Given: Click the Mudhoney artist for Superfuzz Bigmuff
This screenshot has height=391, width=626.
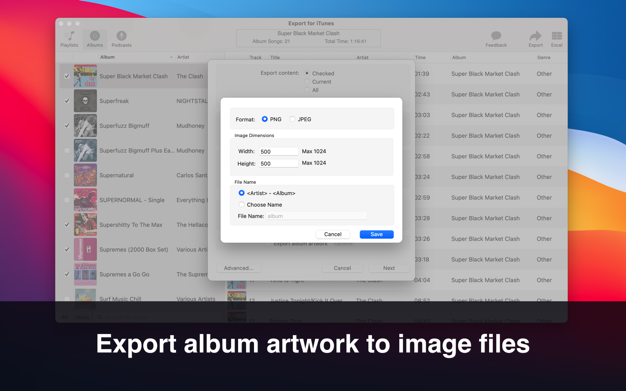Looking at the screenshot, I should tap(190, 125).
